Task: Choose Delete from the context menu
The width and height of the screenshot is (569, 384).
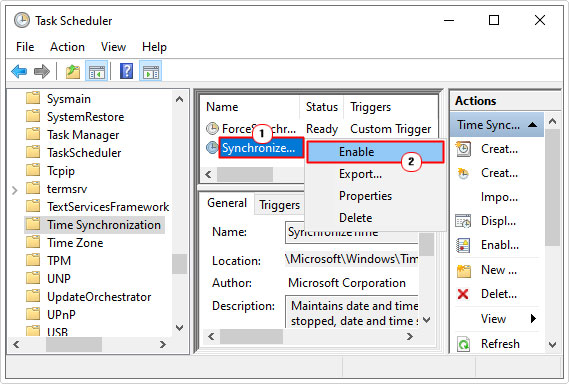Action: [375, 218]
